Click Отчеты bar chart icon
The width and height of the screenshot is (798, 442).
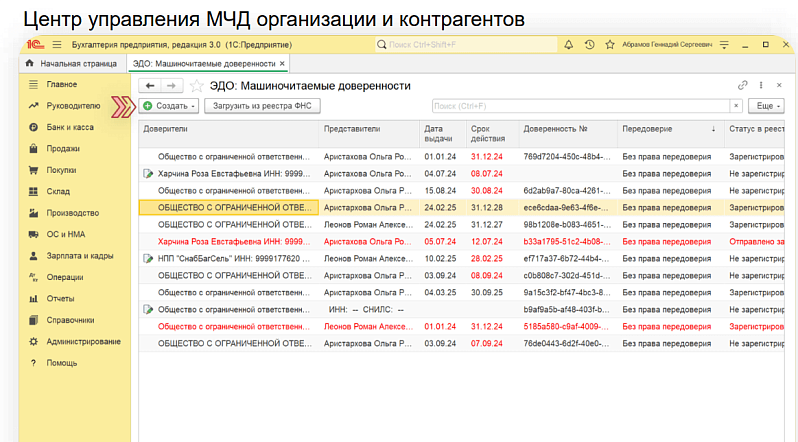pyautogui.click(x=34, y=298)
